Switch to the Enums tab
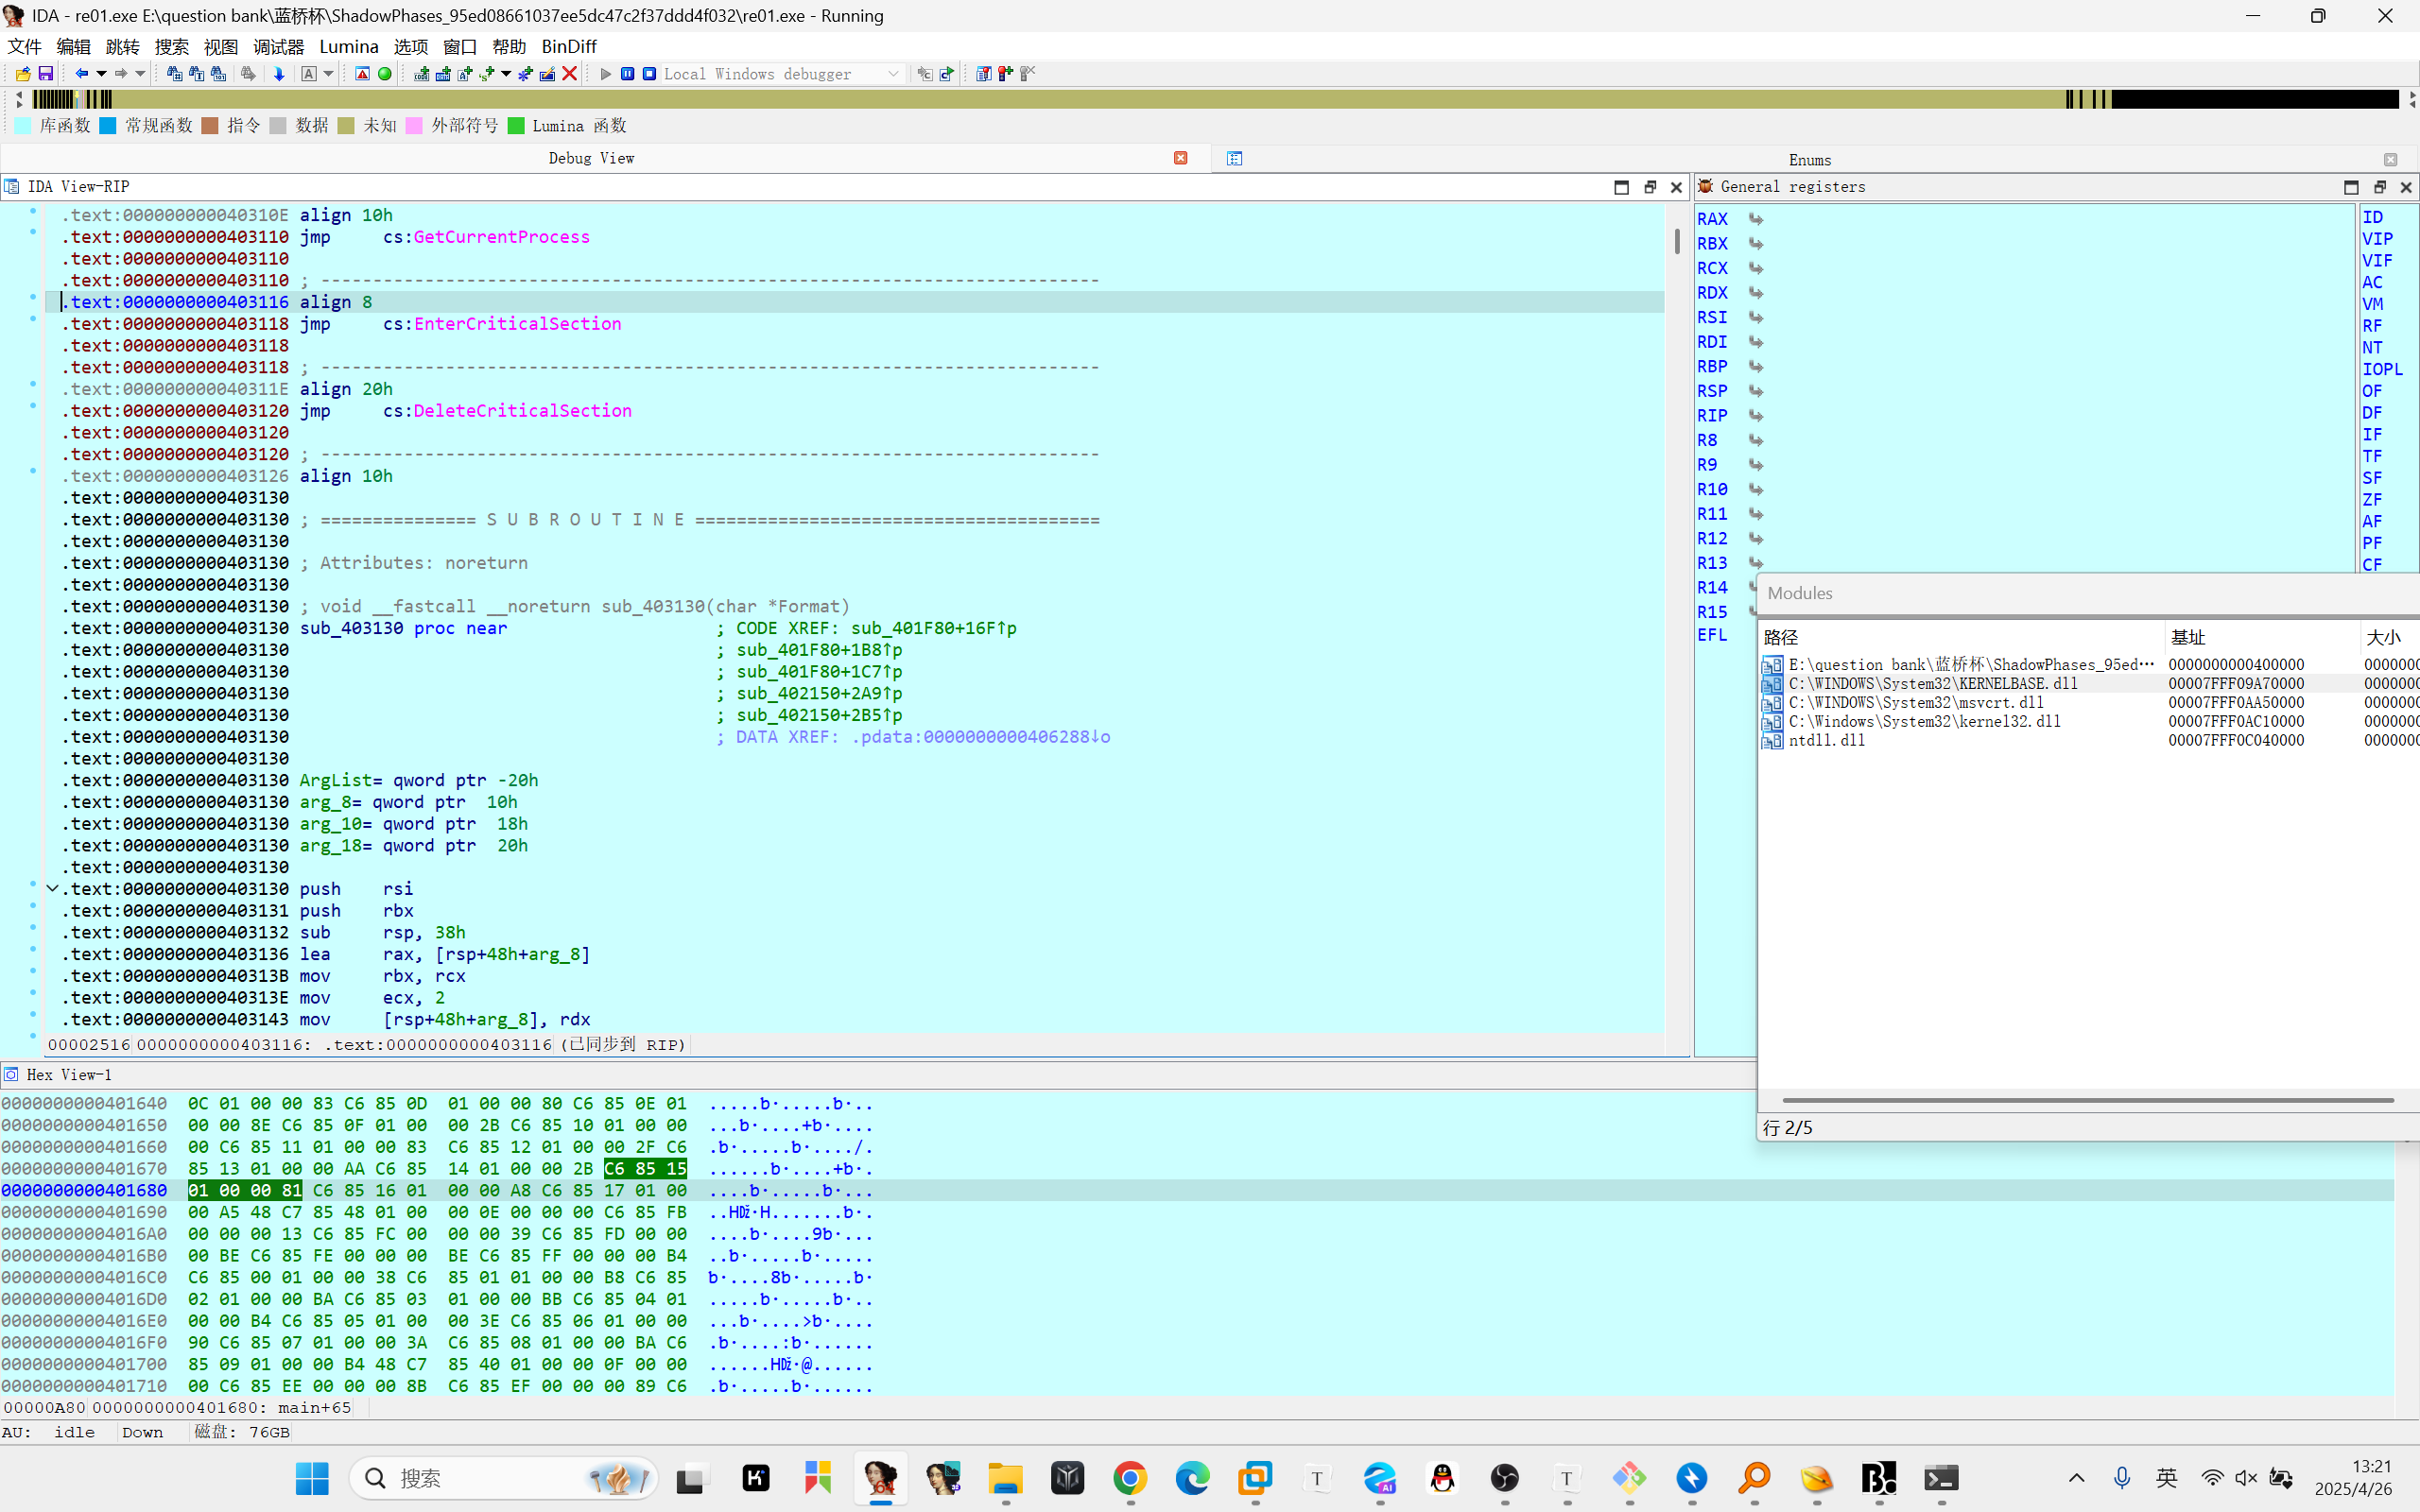 click(1809, 160)
